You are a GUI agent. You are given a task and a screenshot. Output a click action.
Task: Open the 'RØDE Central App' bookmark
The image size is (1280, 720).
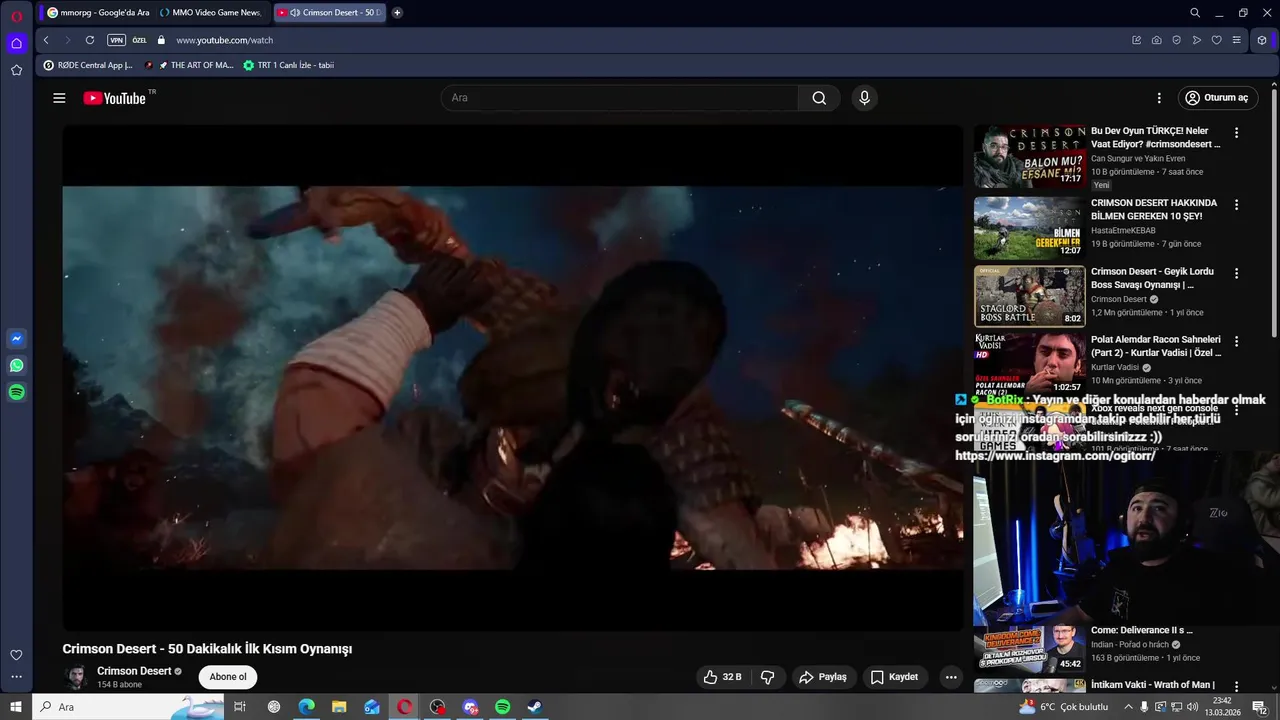click(x=88, y=65)
